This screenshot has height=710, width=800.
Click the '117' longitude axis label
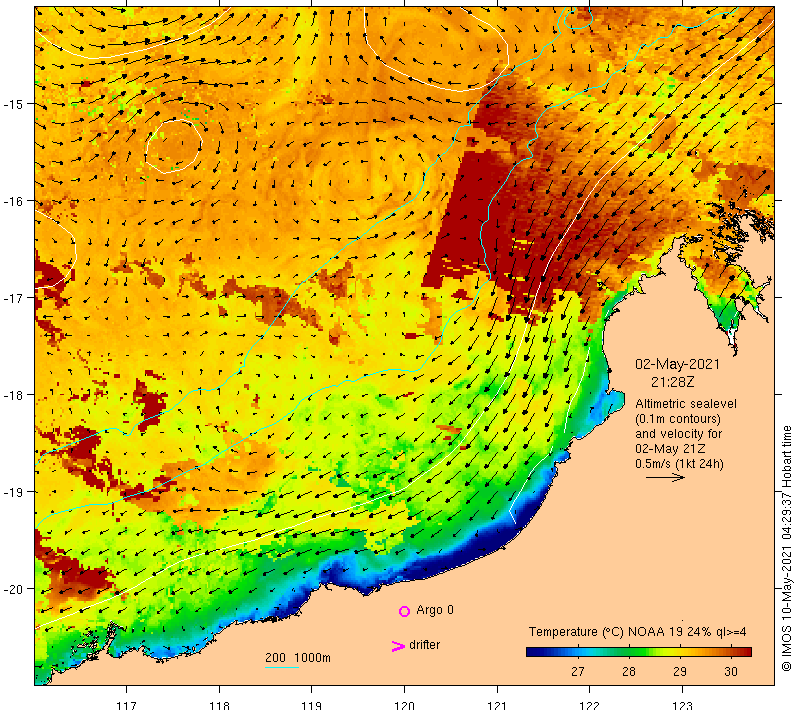coord(127,705)
